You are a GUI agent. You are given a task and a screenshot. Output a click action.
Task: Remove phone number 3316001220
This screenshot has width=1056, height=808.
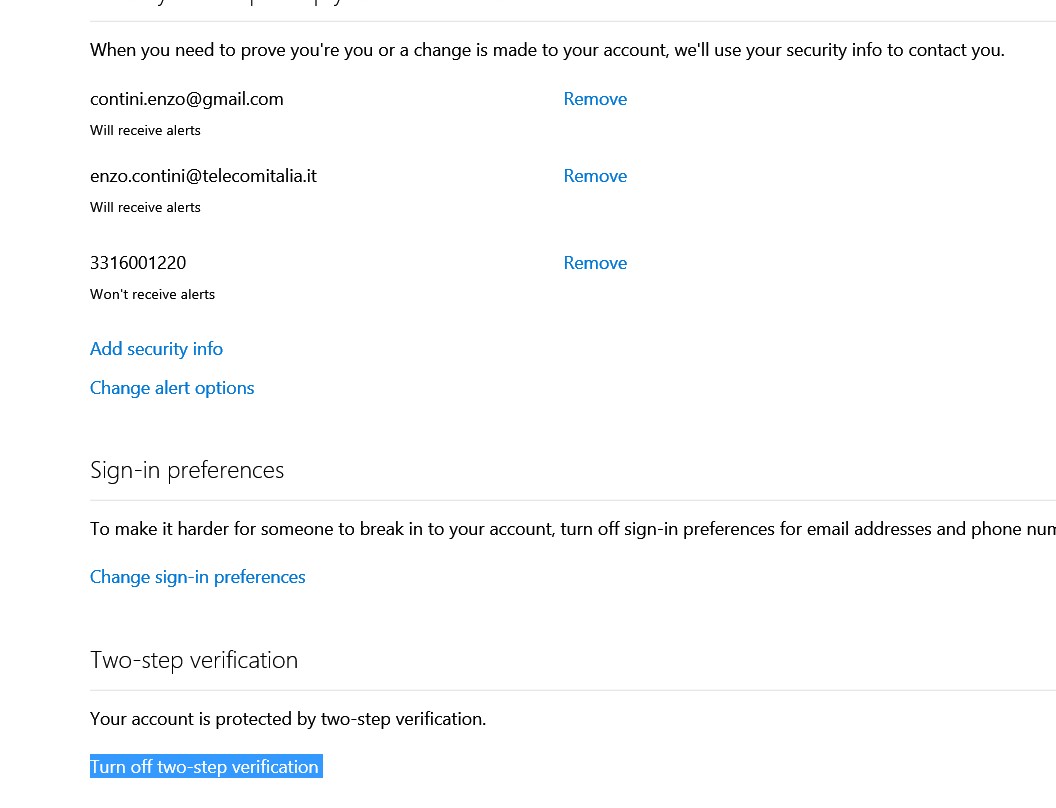point(595,263)
